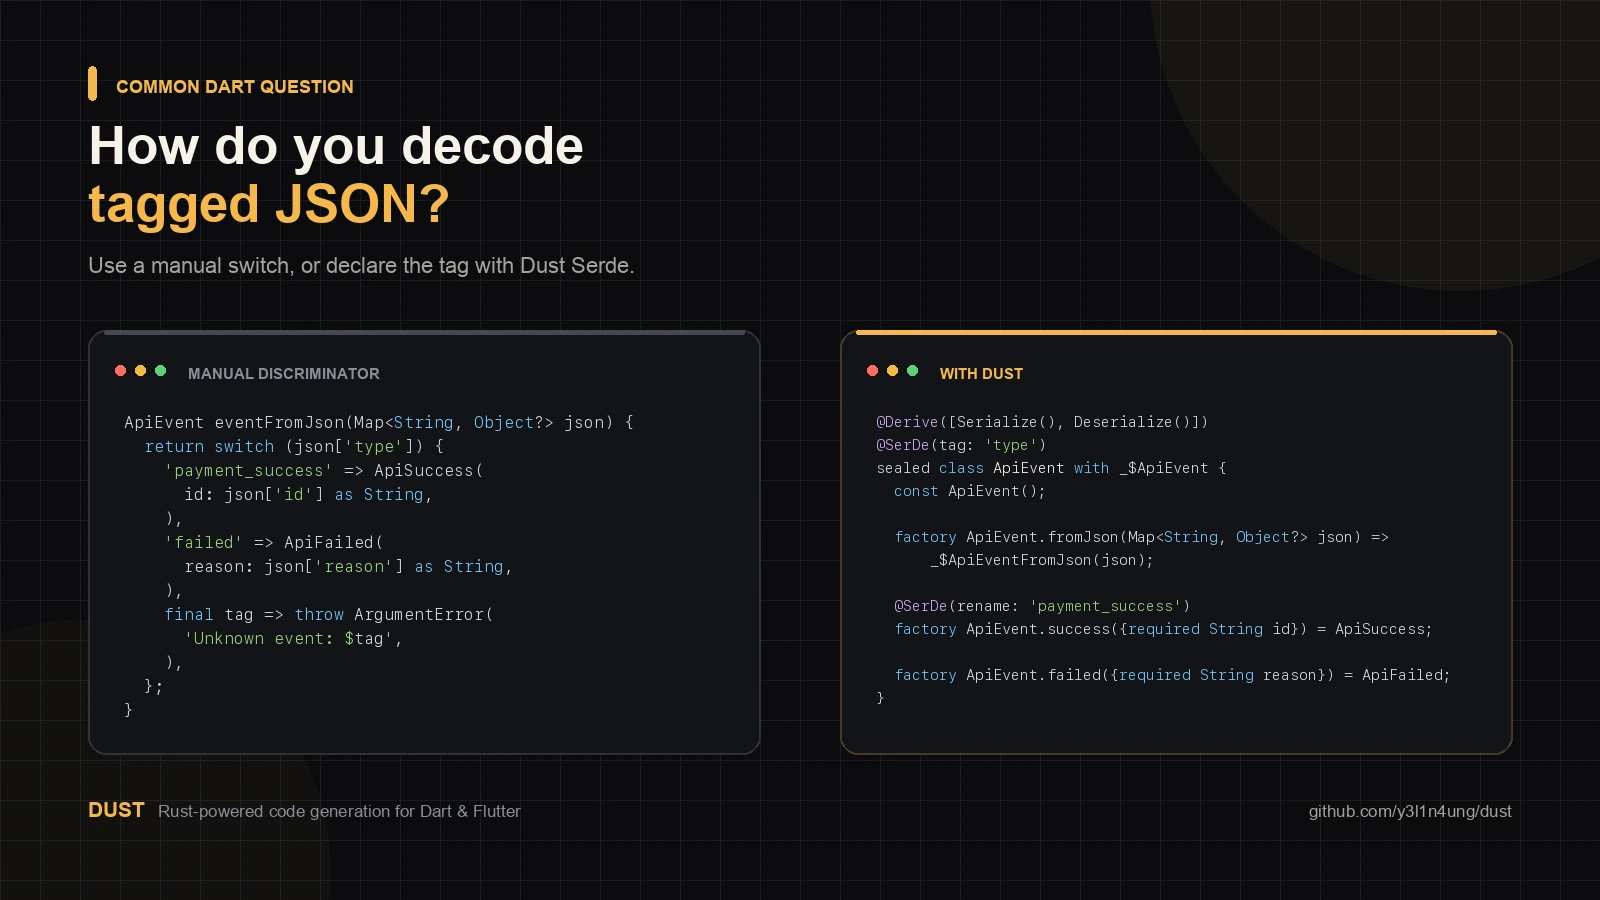The image size is (1600, 900).
Task: Click the orange accent bar beside the label
Action: 93,84
